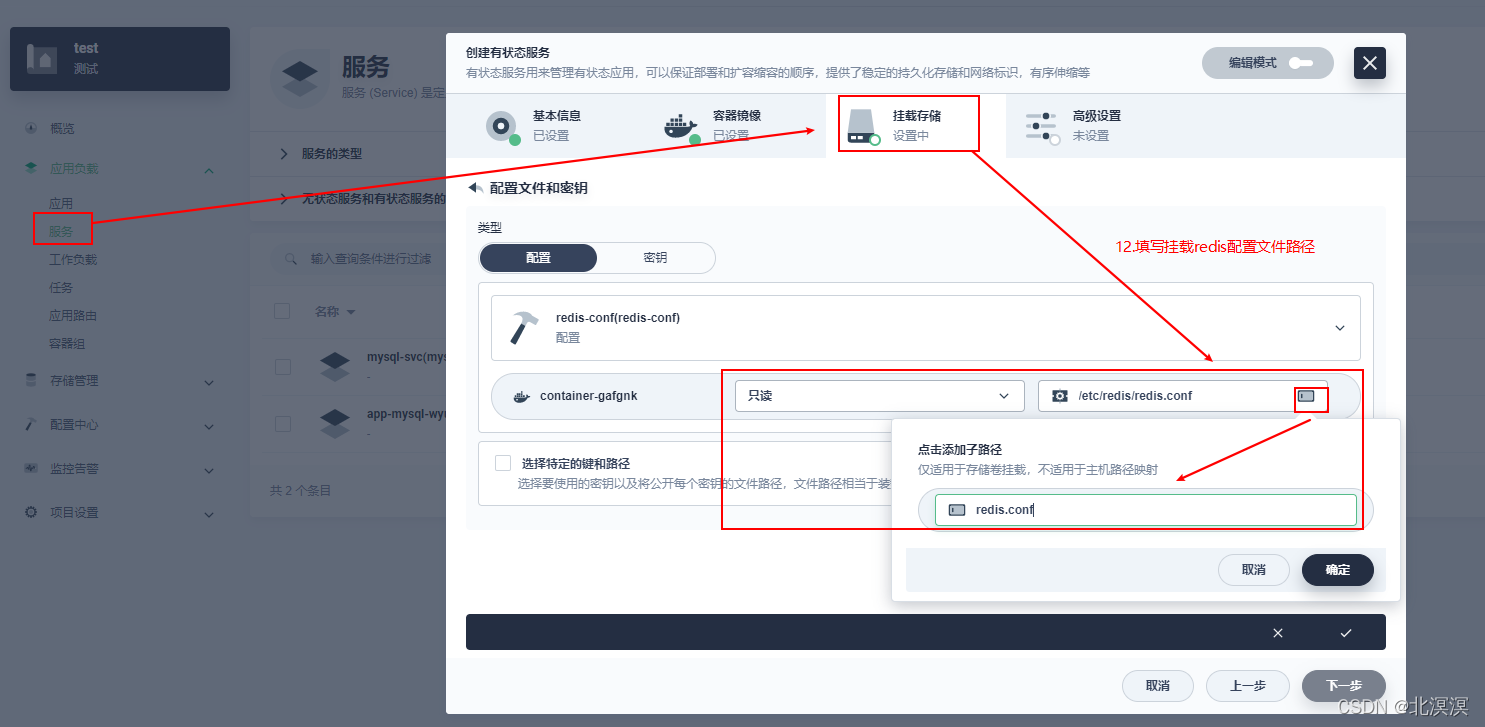The width and height of the screenshot is (1485, 727).
Task: Expand the redis-conf config dropdown chevron
Action: (x=1340, y=327)
